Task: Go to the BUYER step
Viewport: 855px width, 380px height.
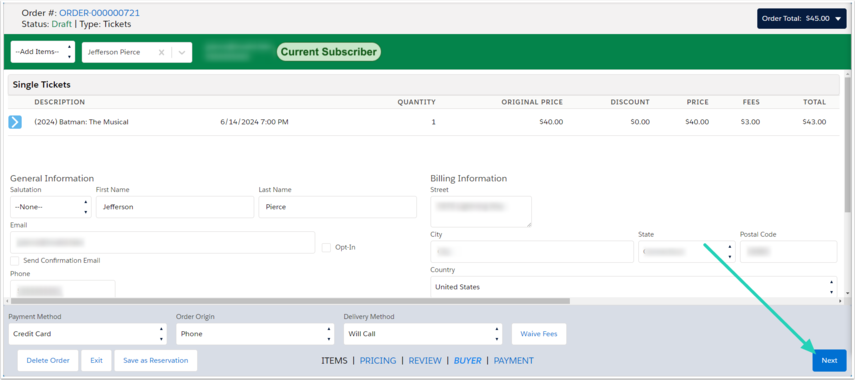Action: pos(468,360)
